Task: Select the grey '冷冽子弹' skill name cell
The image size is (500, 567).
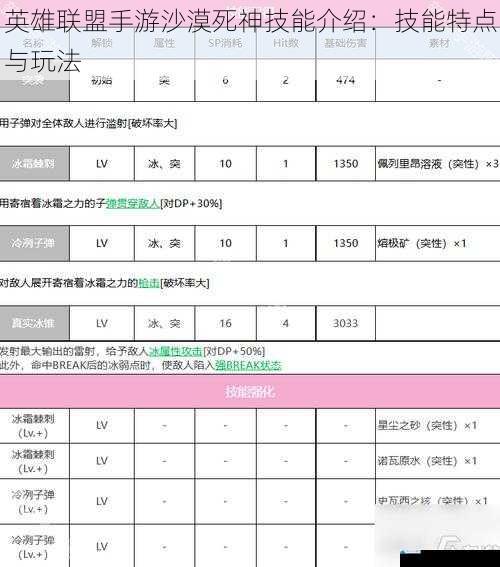Action: (x=34, y=243)
